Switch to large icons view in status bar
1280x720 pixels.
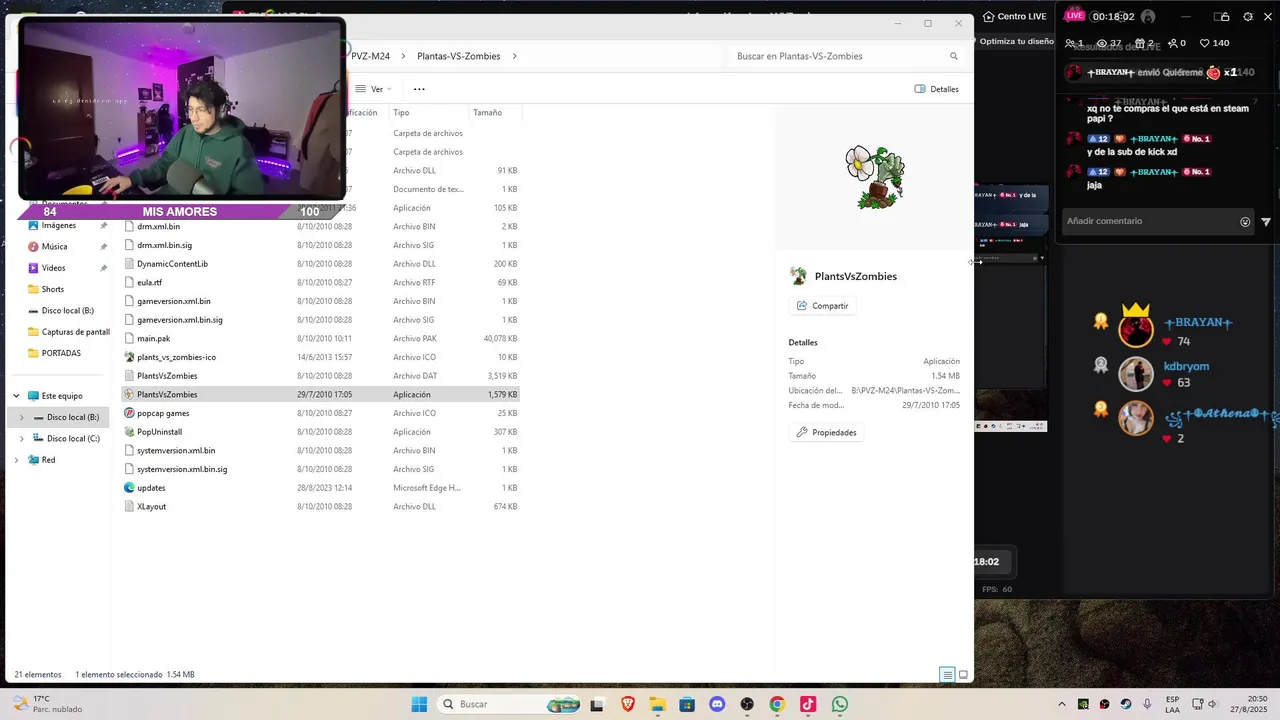963,675
